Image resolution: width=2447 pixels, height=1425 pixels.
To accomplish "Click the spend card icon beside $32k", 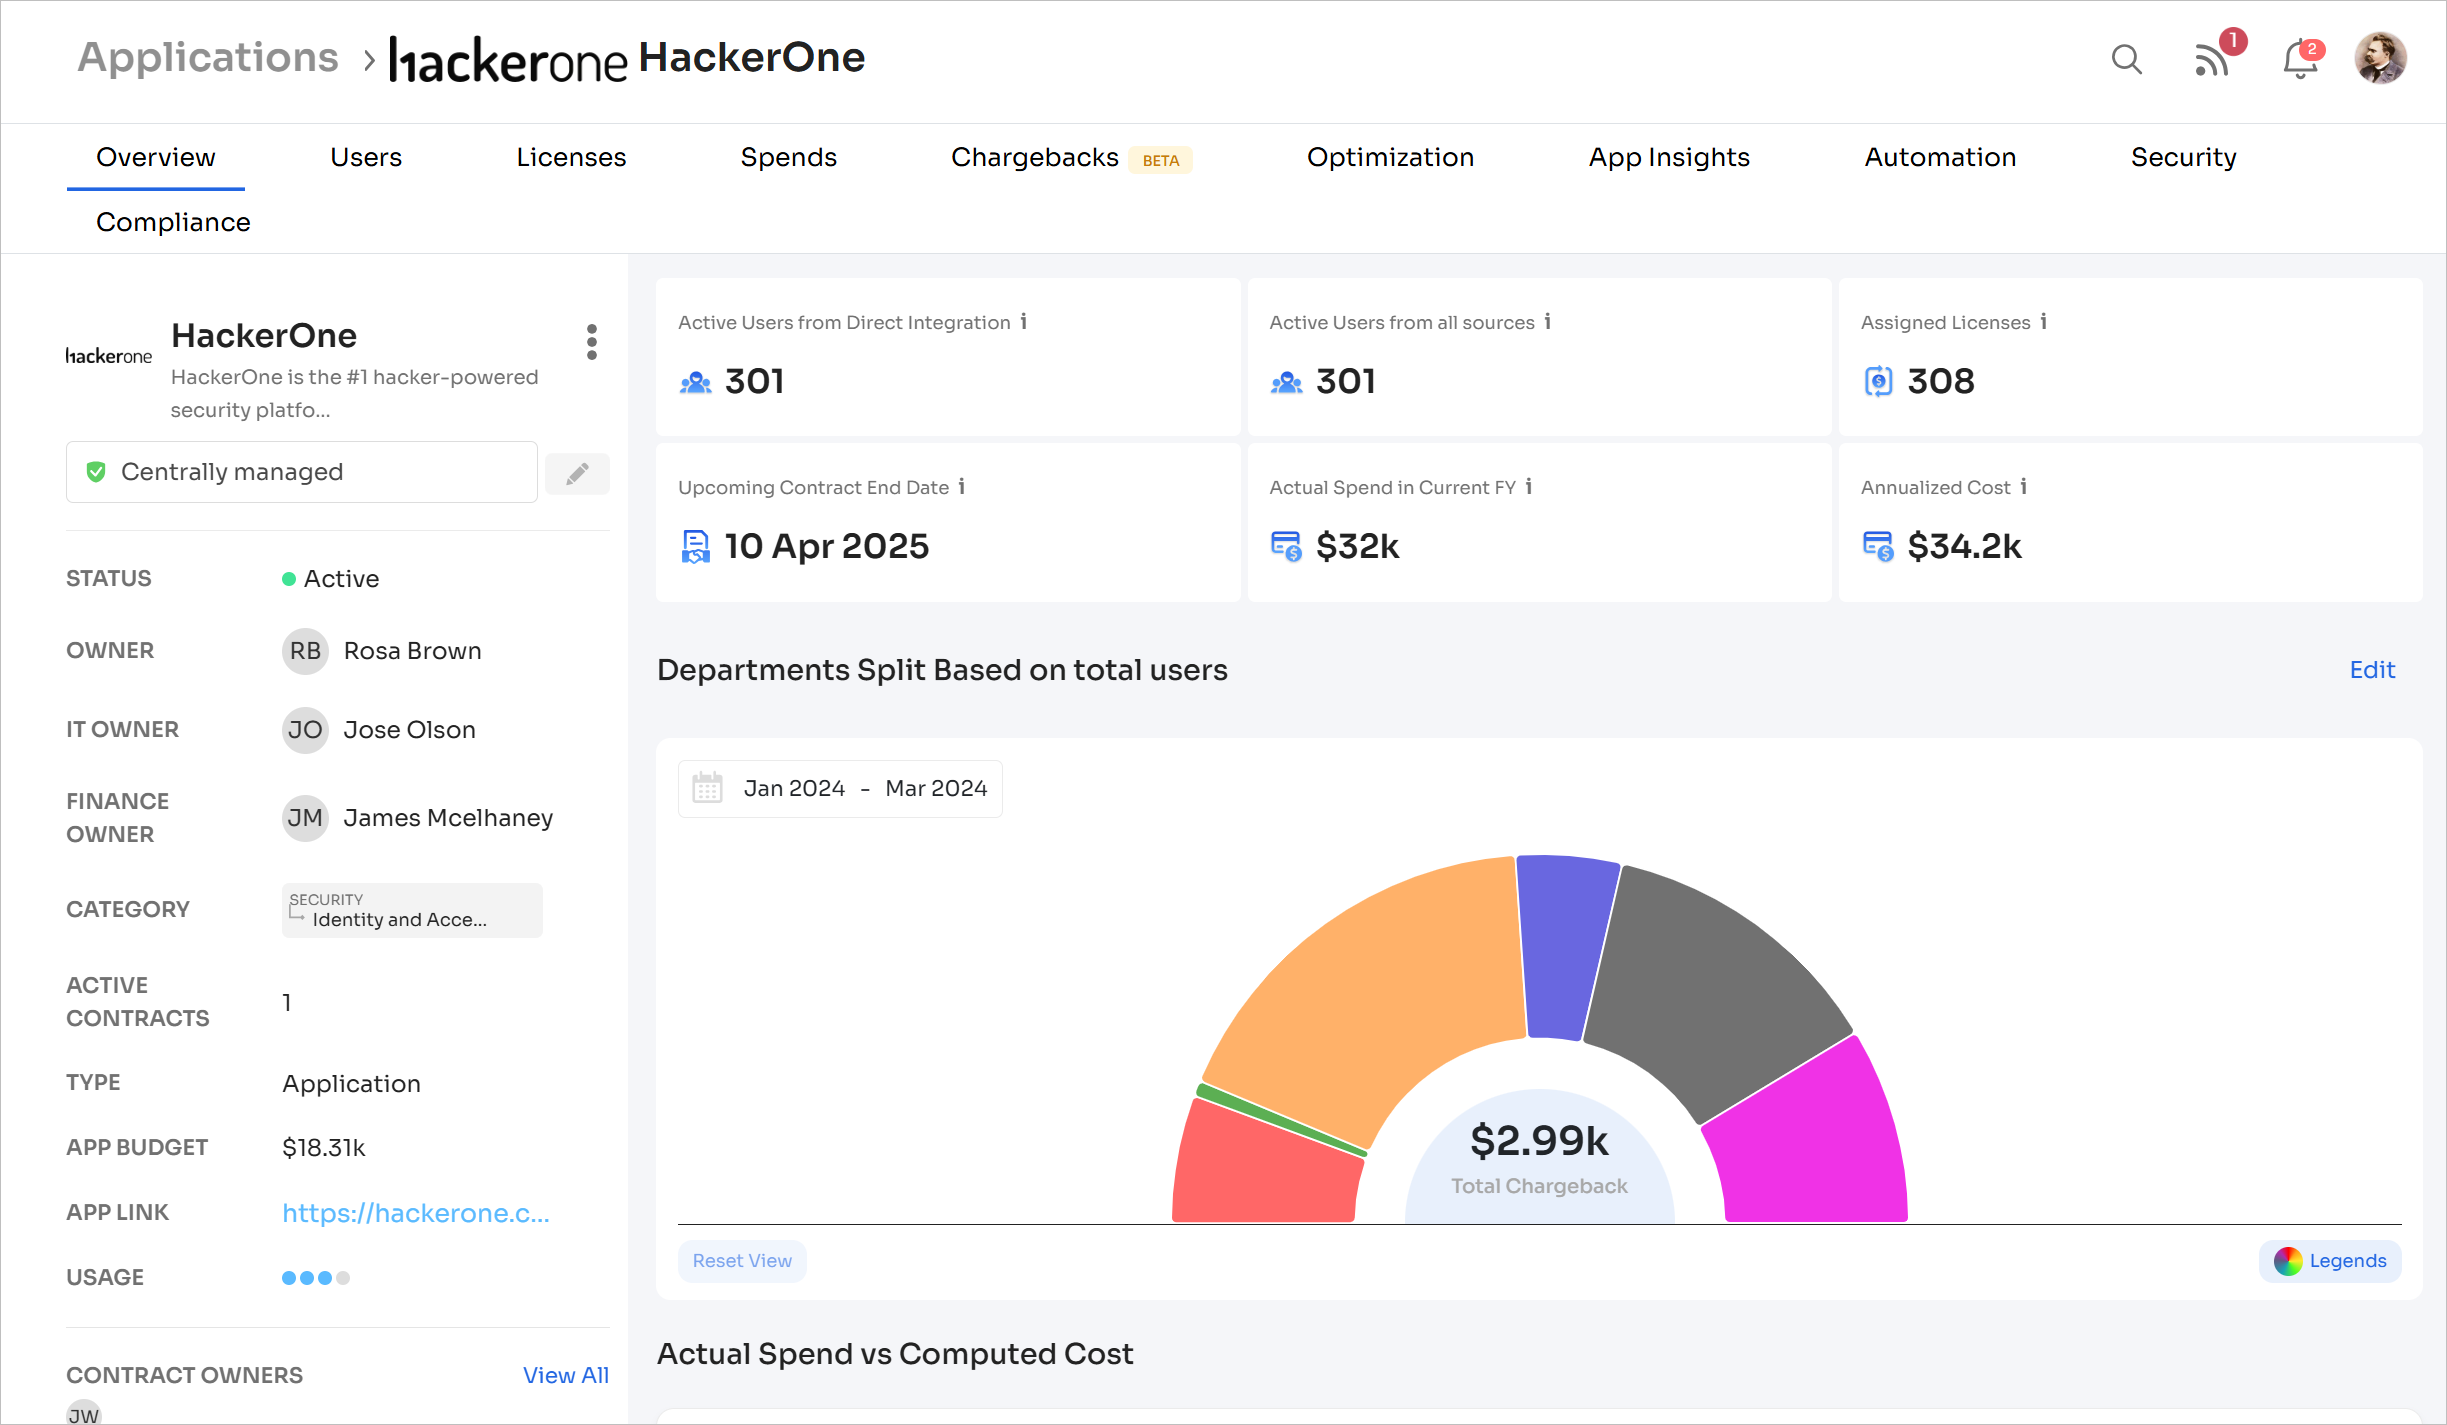I will coord(1286,547).
